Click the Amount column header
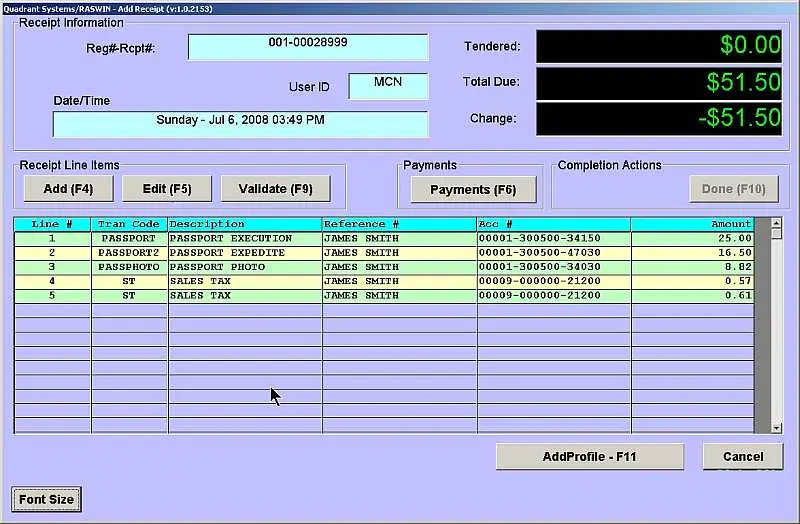The width and height of the screenshot is (800, 524). point(692,224)
